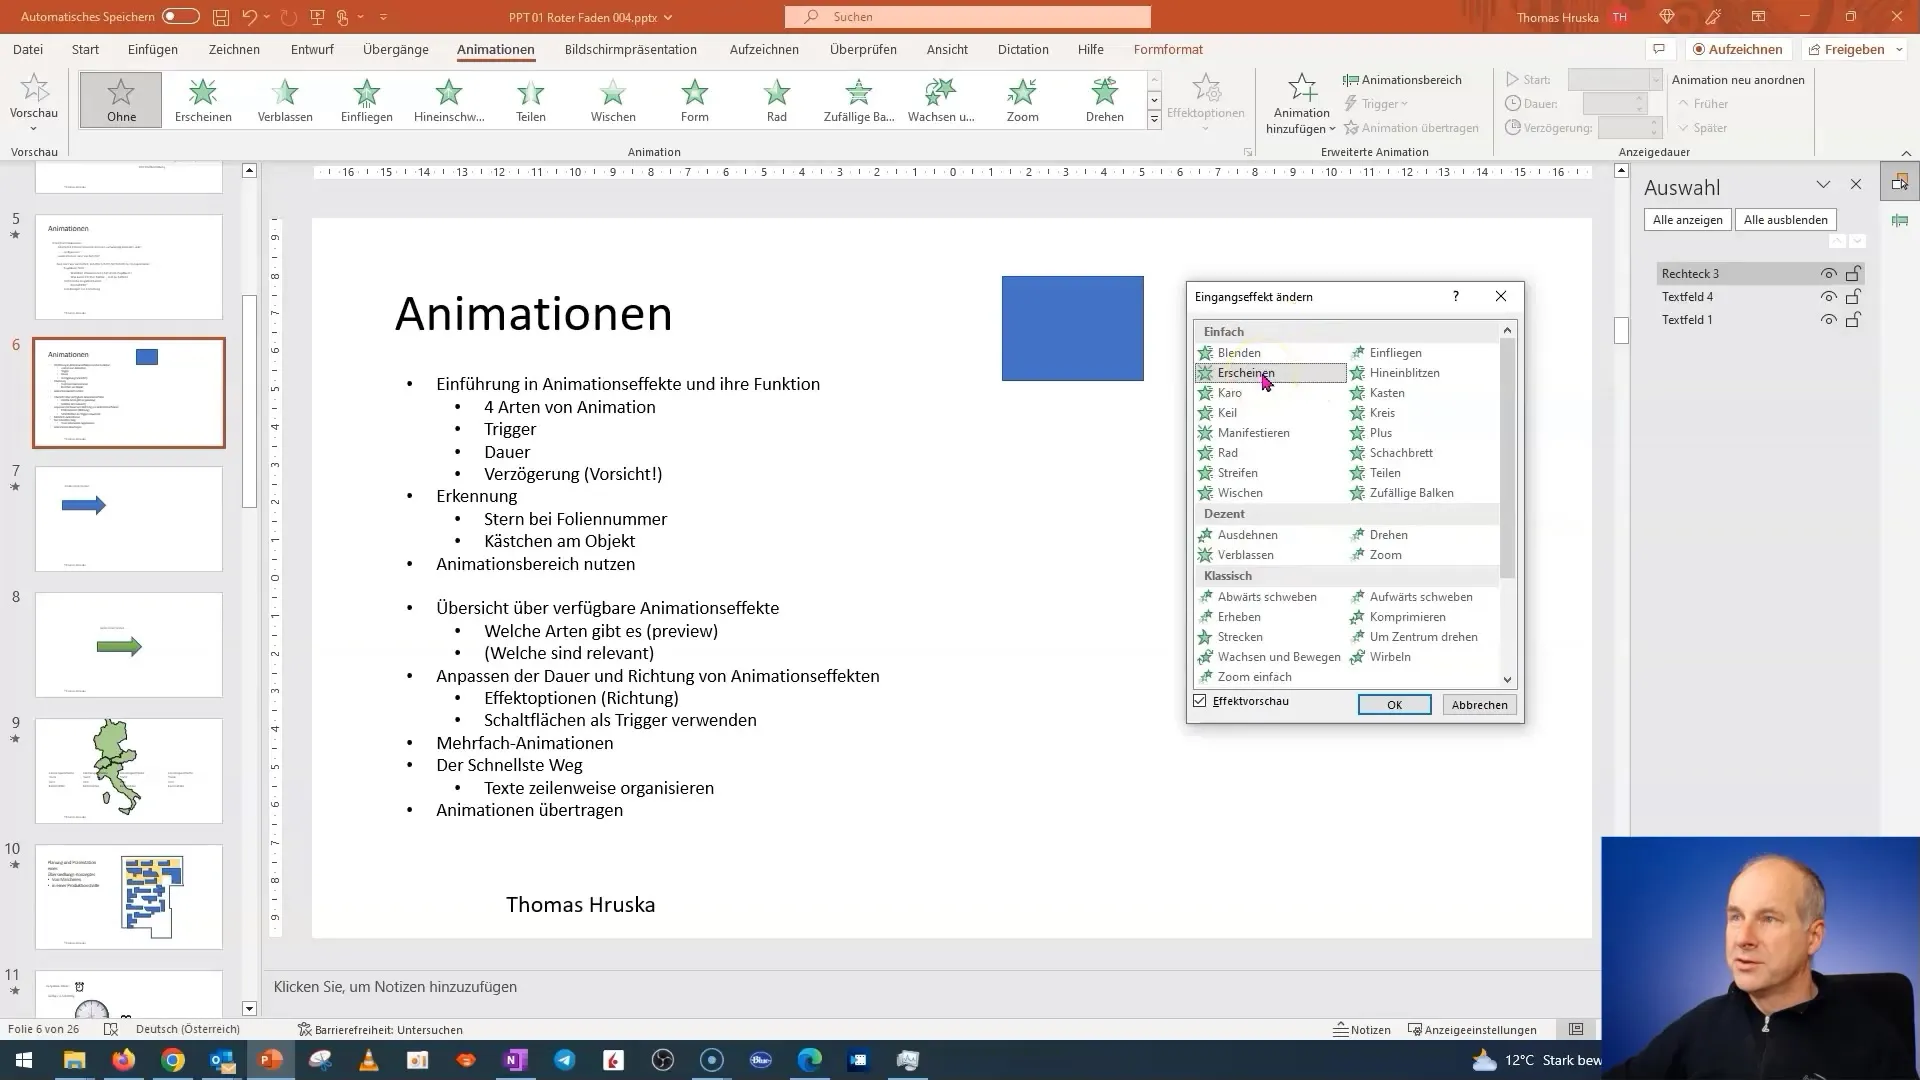Pick the Rad animation effect in ribbon
1920x1080 pixels.
click(777, 100)
